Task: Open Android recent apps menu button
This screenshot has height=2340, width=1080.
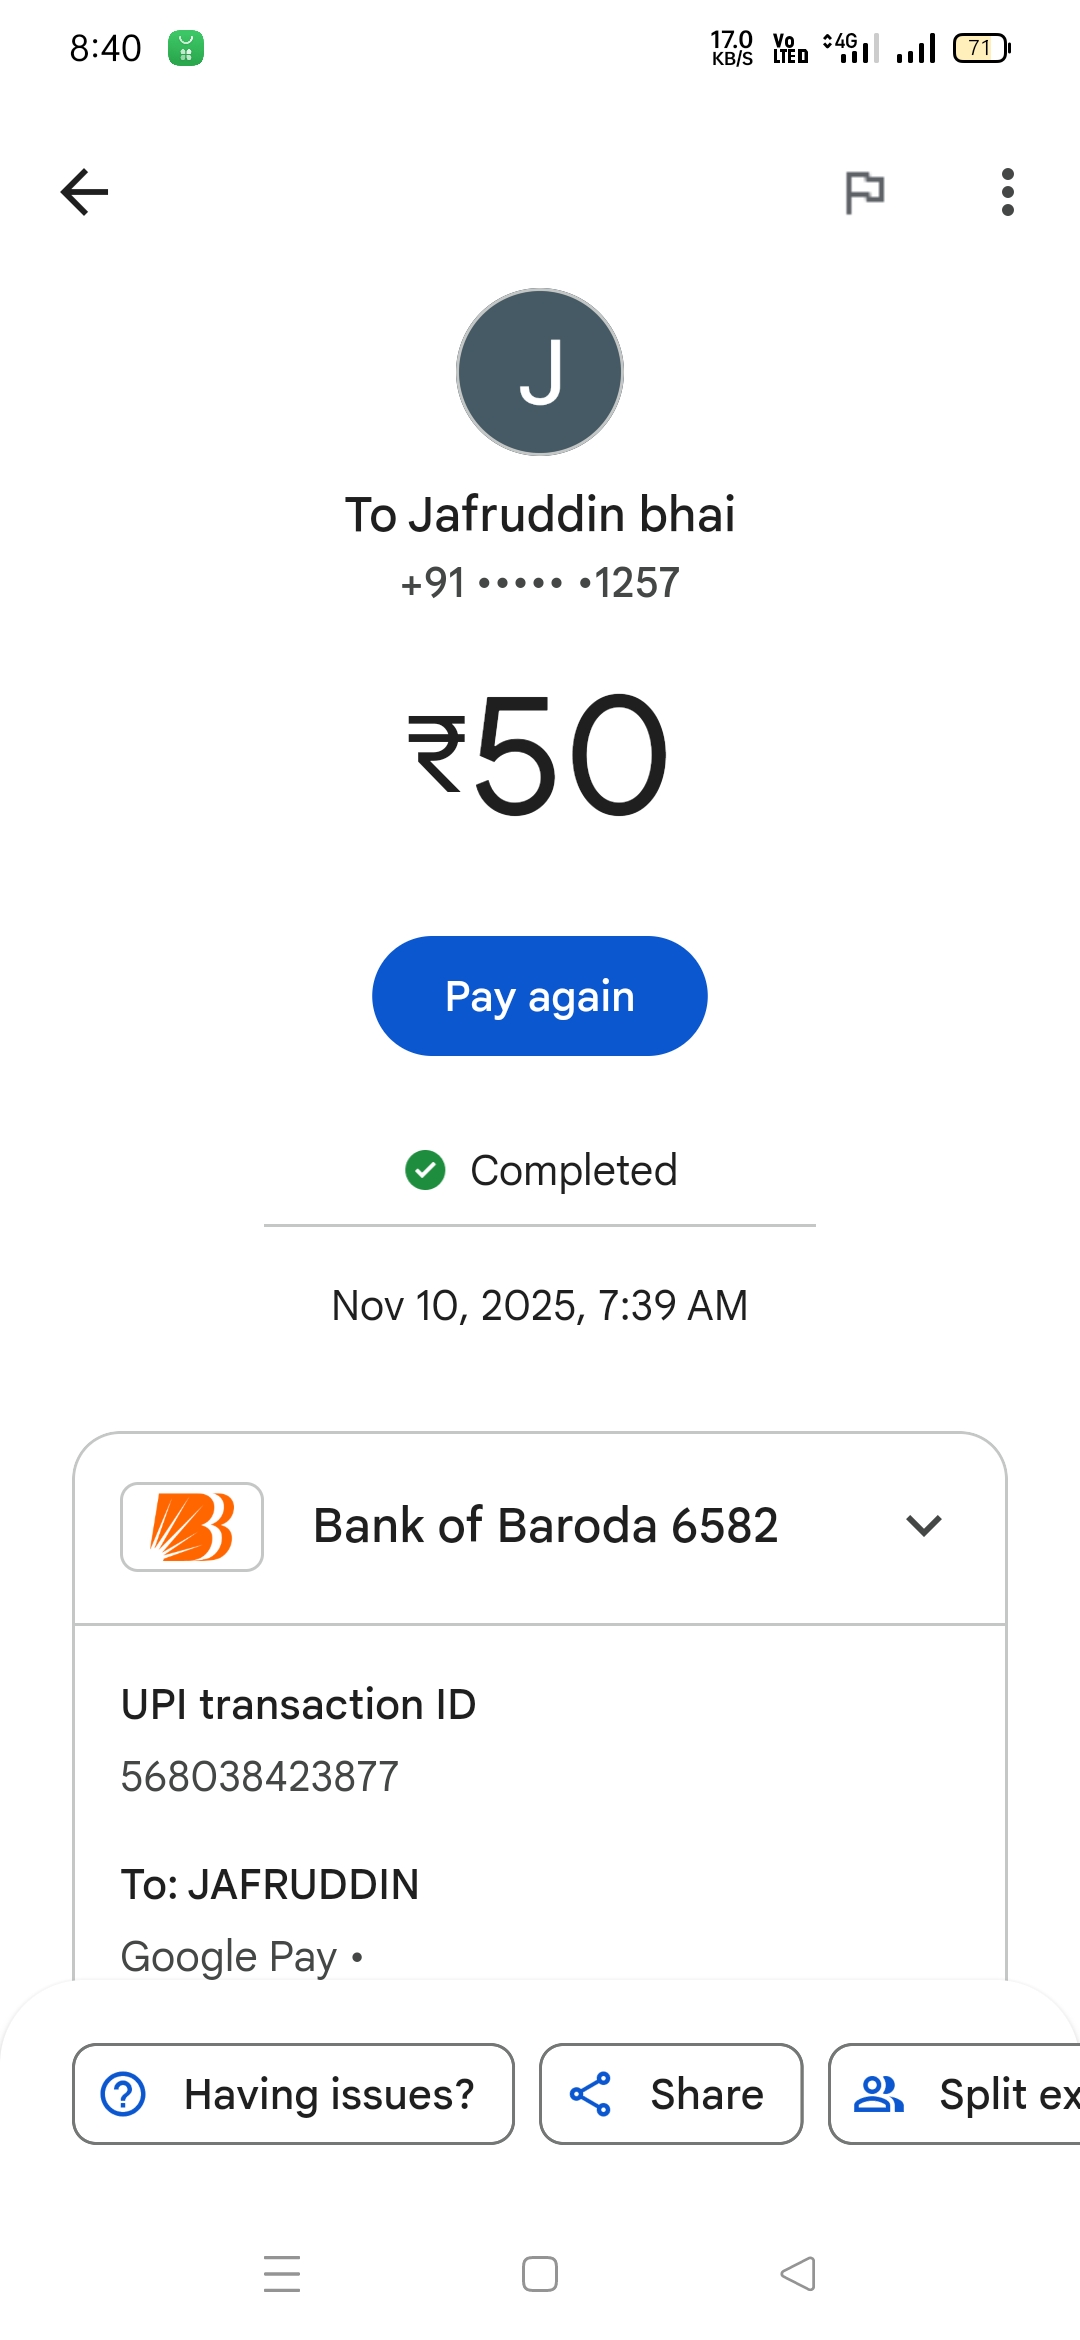Action: click(282, 2274)
